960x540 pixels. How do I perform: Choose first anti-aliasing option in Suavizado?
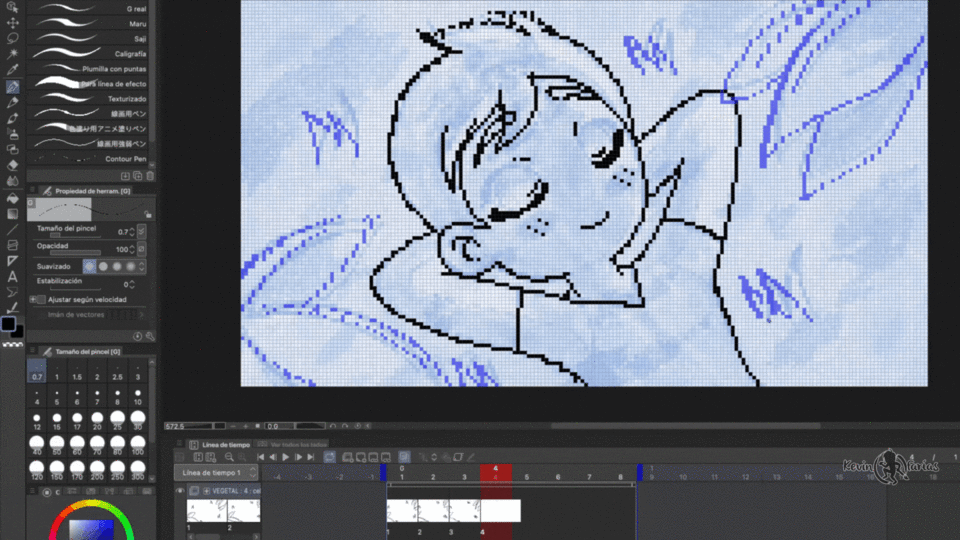[x=89, y=266]
